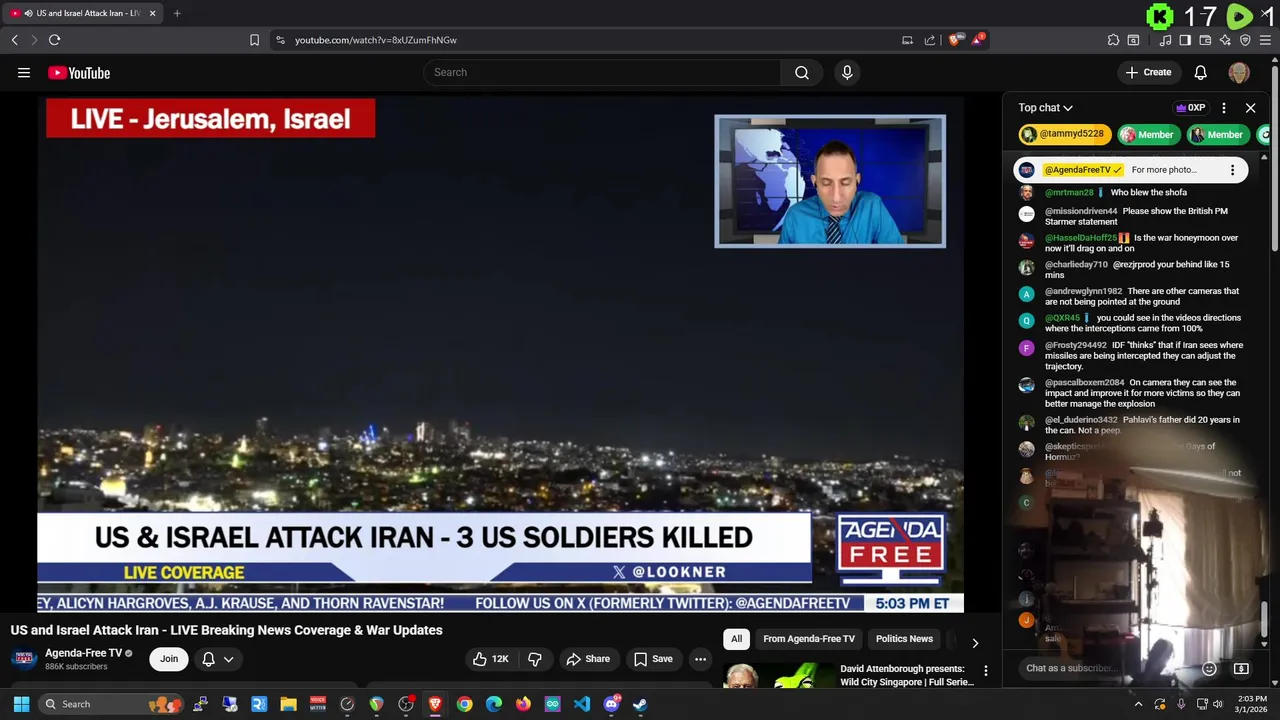The width and height of the screenshot is (1280, 720).
Task: Close the US and Israel Attack Iran tab
Action: 153,13
